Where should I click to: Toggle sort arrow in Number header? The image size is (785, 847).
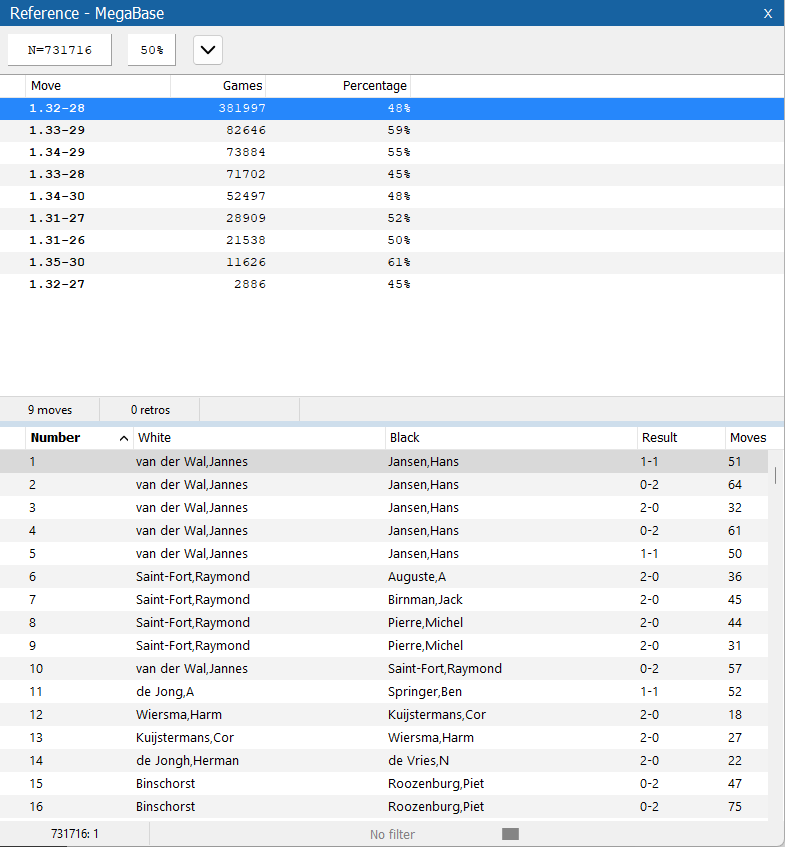pyautogui.click(x=124, y=438)
